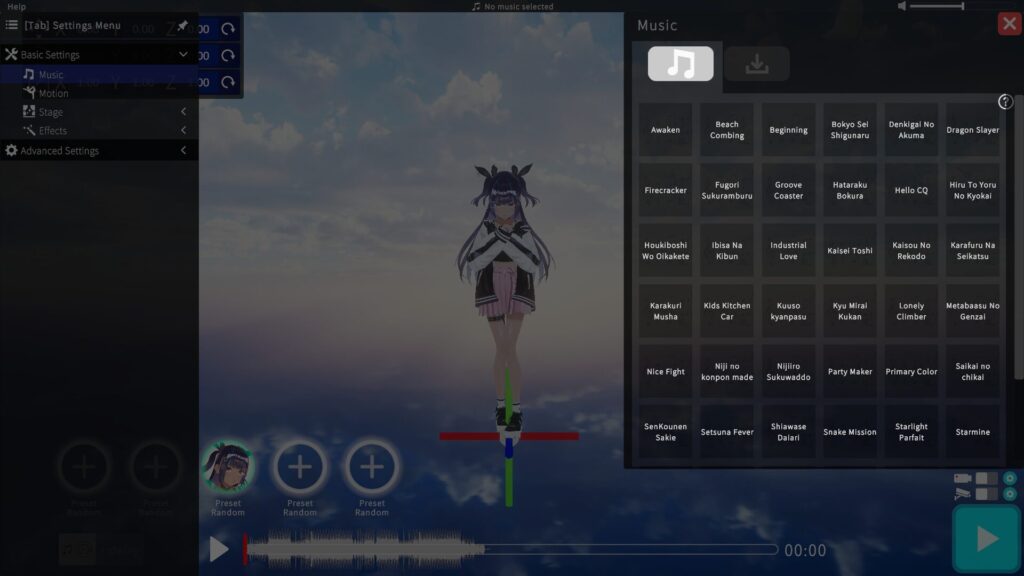The width and height of the screenshot is (1024, 576).
Task: Pick the Ibisa Na Kibun track
Action: (727, 250)
